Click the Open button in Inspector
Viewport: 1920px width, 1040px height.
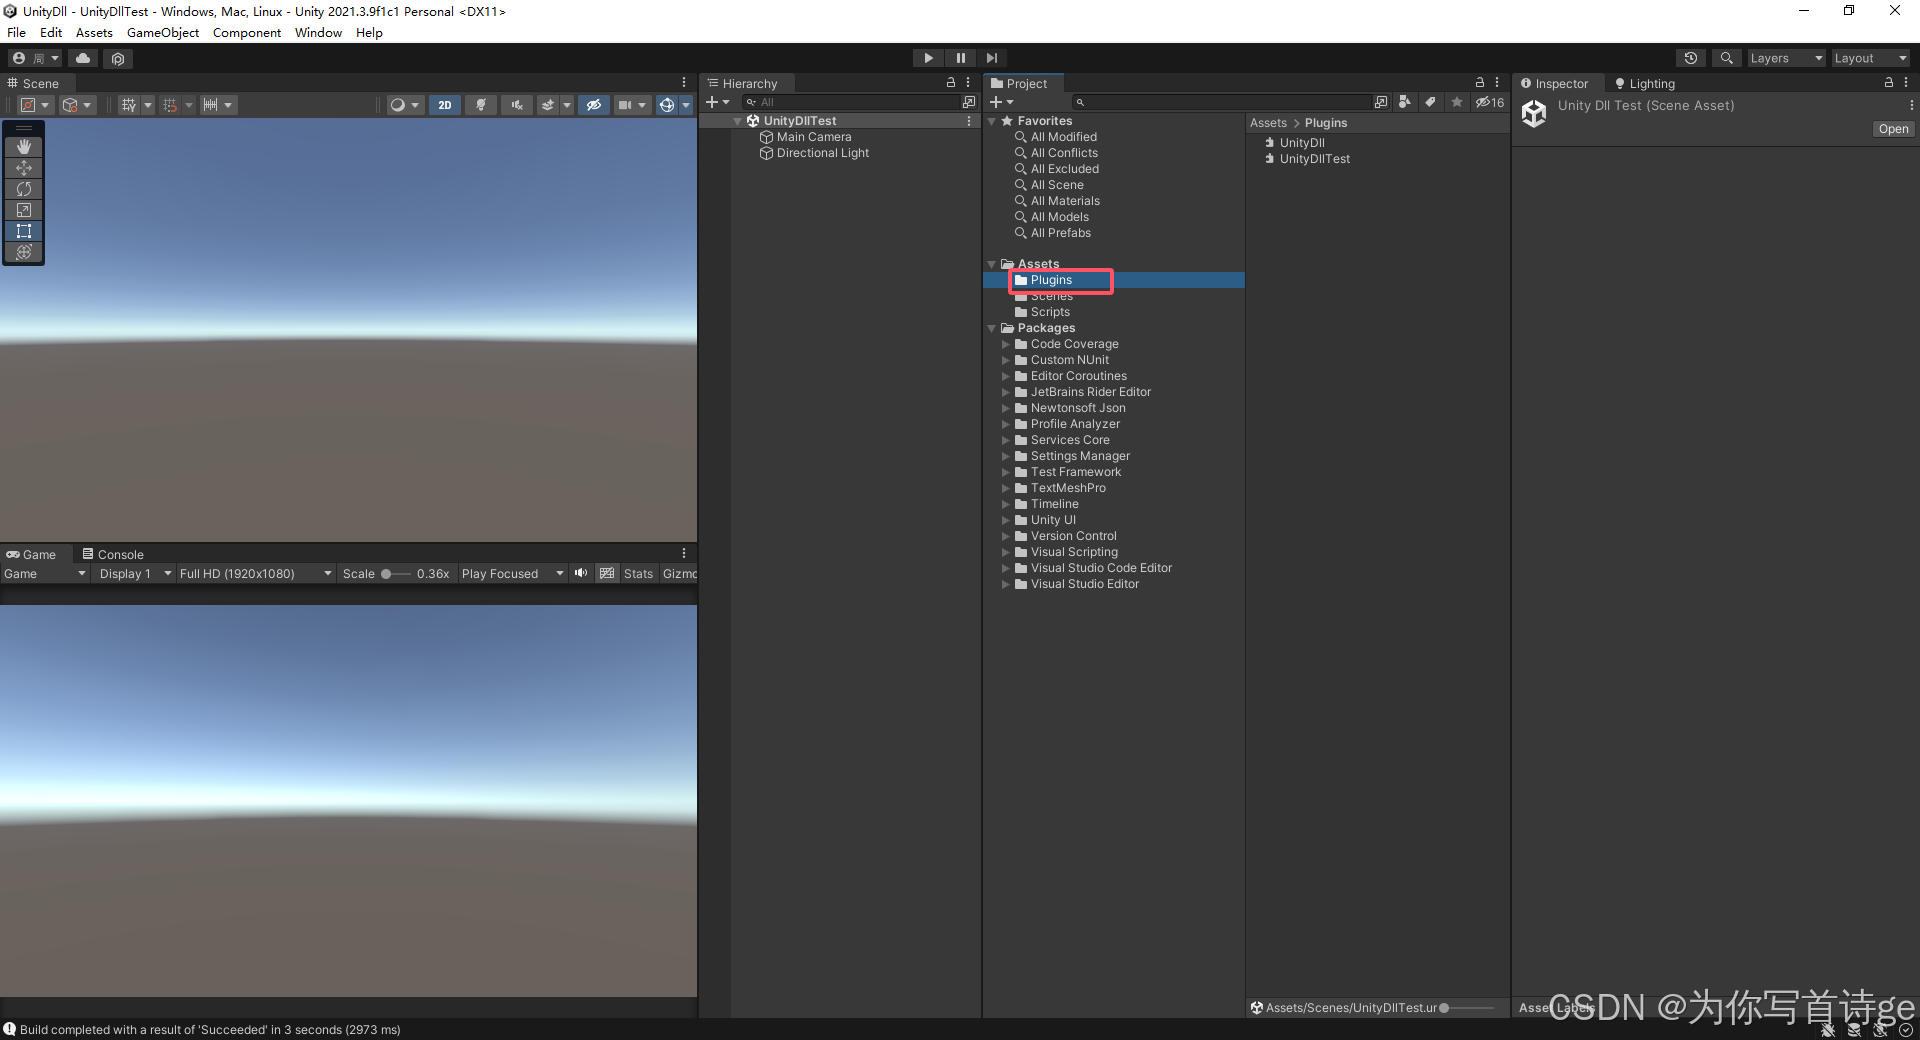point(1893,129)
